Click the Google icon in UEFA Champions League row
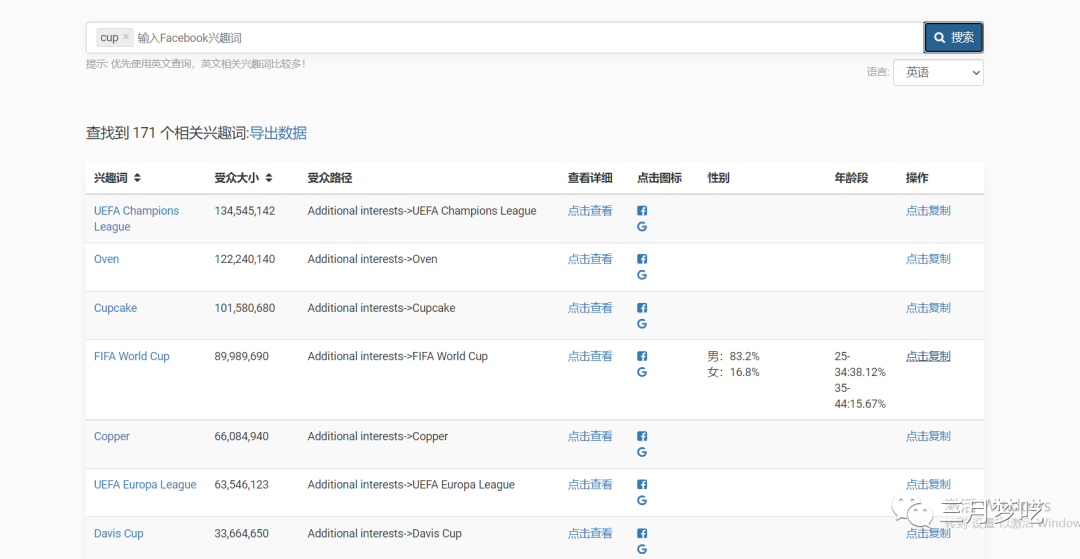This screenshot has width=1080, height=559. coord(642,226)
